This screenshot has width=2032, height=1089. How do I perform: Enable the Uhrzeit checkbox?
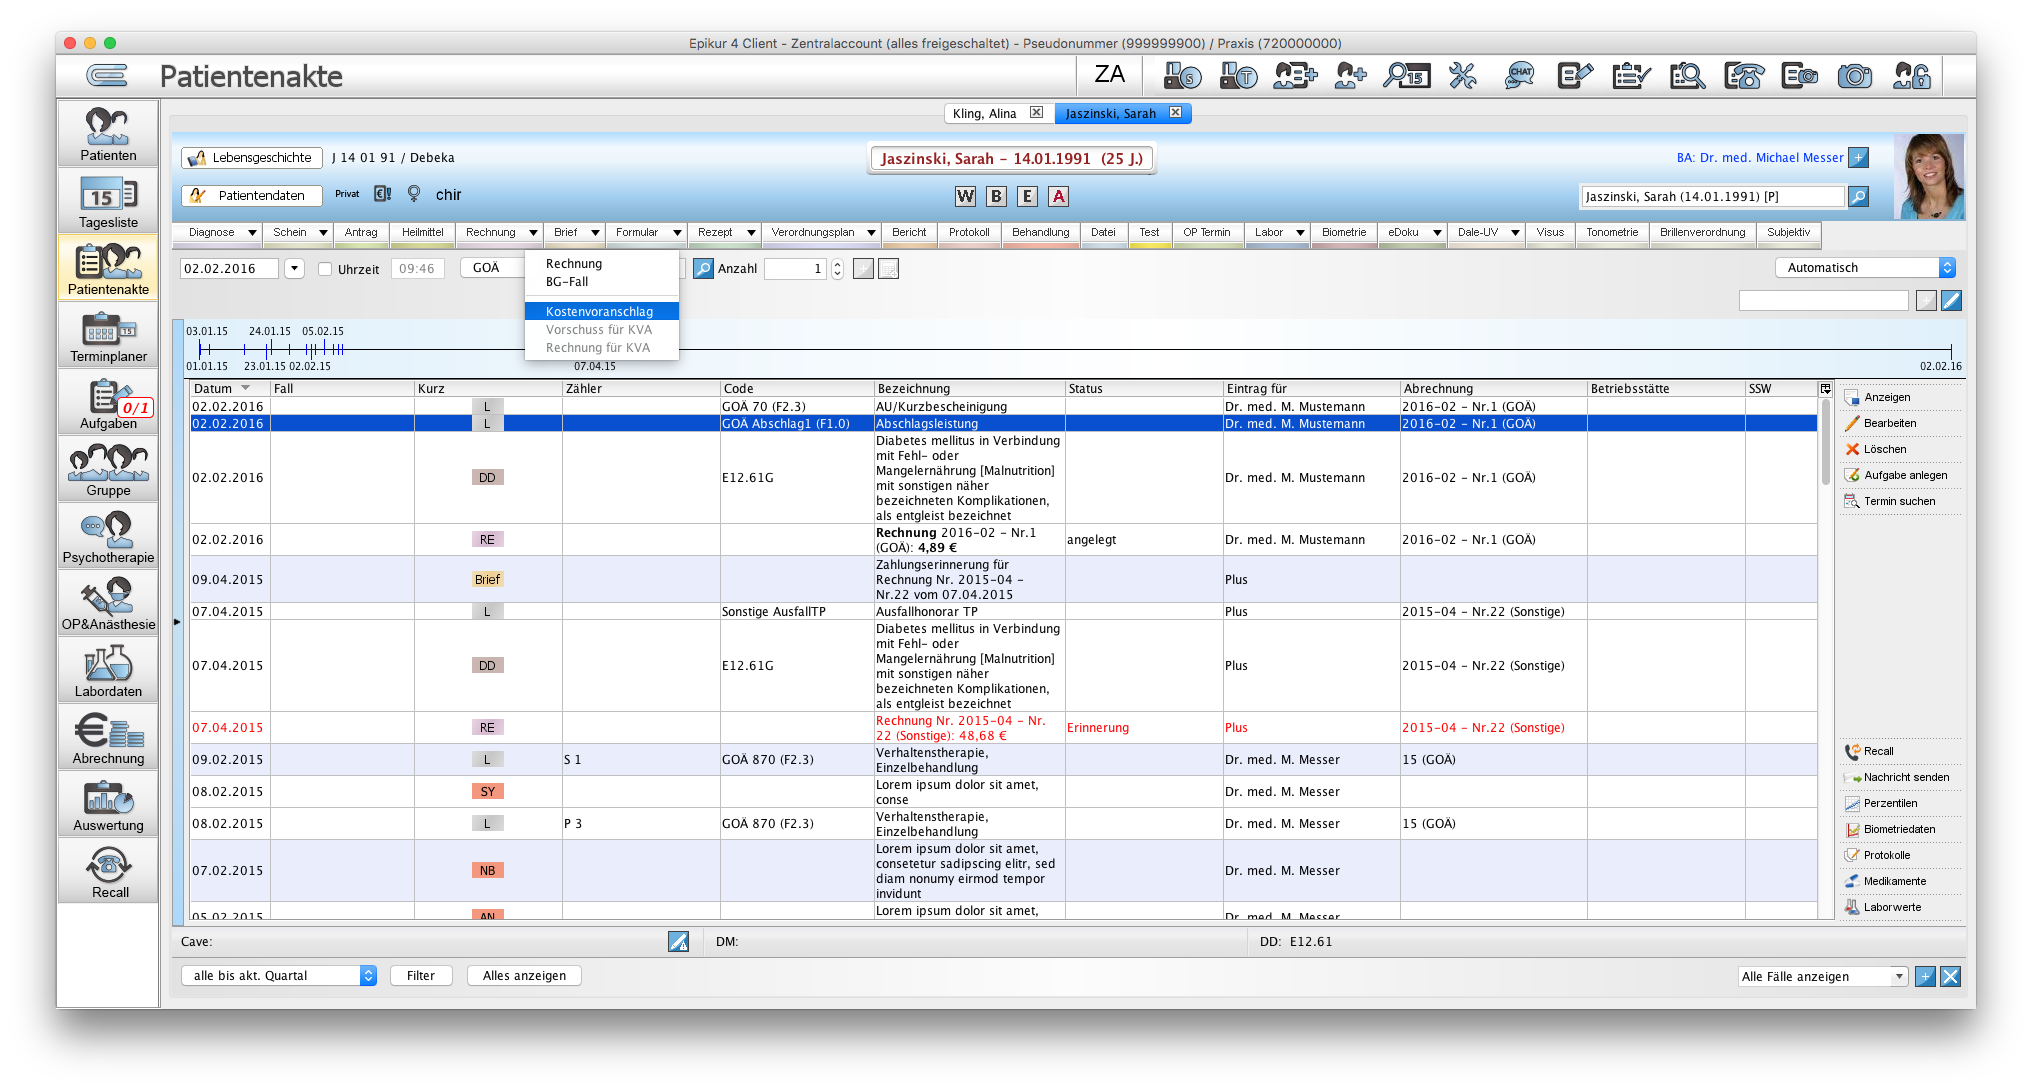click(325, 269)
